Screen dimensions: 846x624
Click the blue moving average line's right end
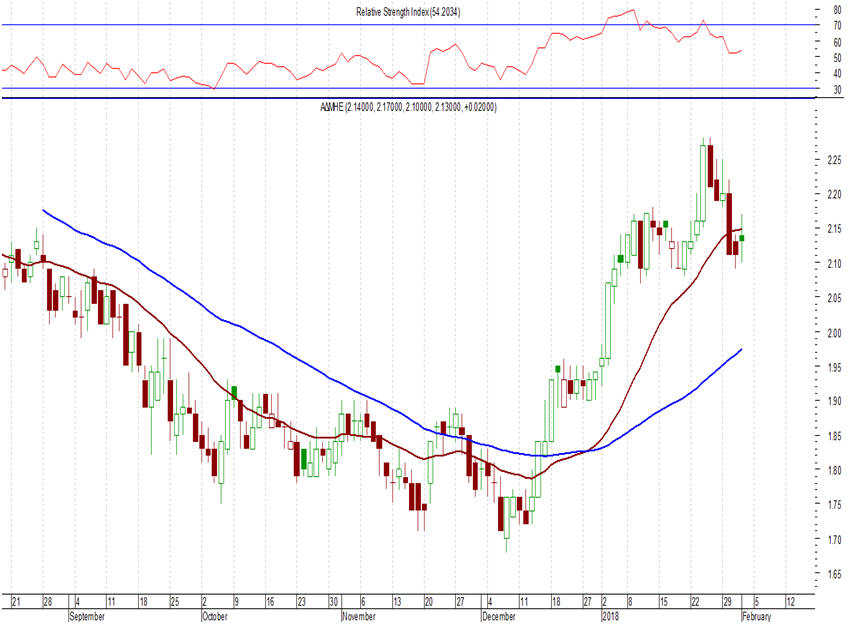coord(741,350)
